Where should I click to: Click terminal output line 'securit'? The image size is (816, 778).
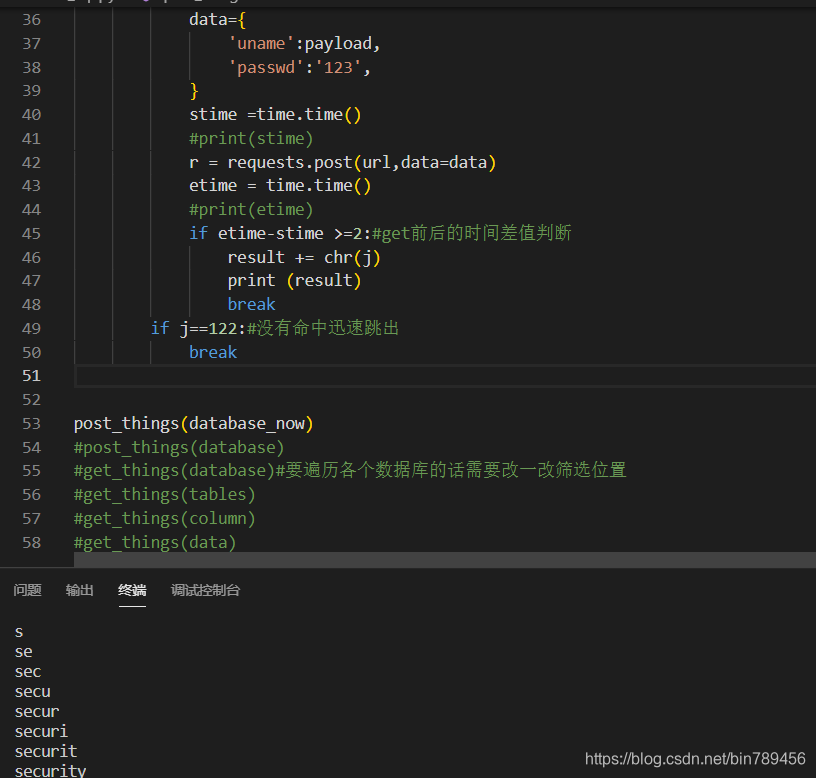click(x=46, y=751)
